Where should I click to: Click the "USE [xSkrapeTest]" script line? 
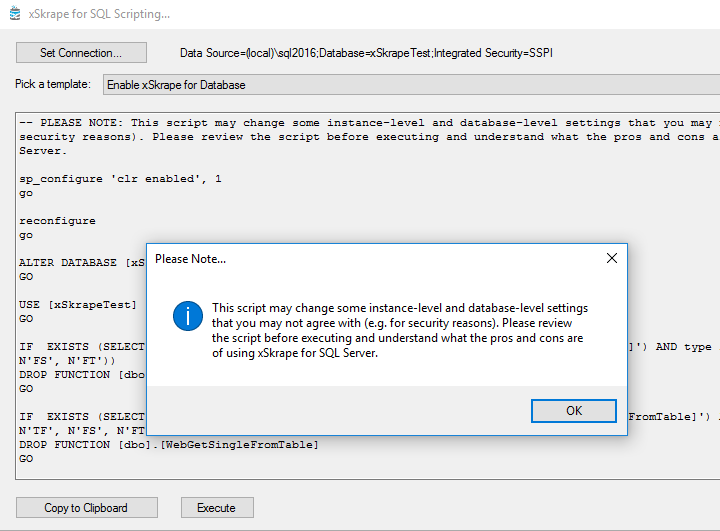point(78,305)
